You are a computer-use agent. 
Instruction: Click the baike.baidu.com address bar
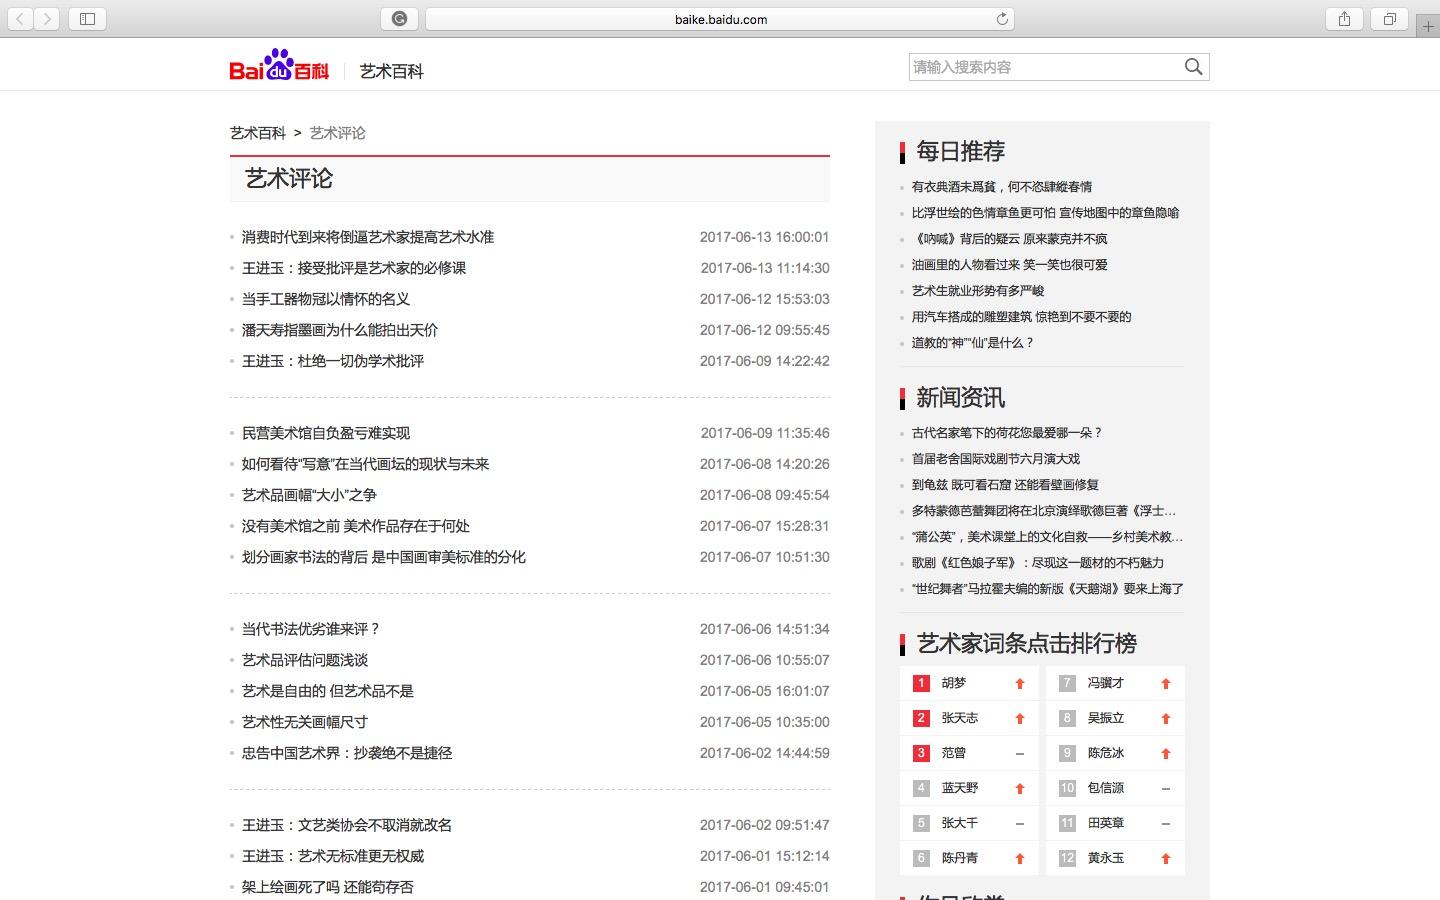(x=720, y=19)
